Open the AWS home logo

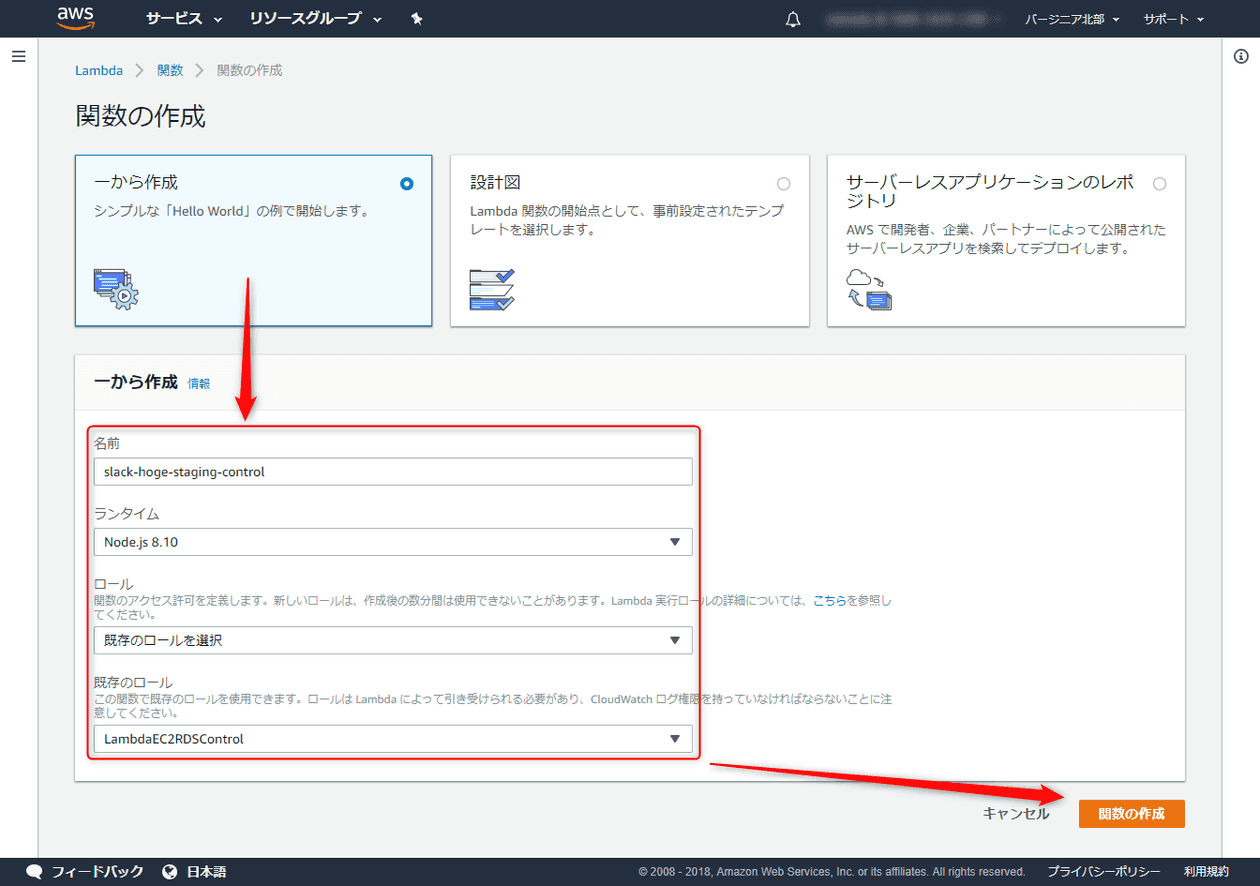(75, 18)
